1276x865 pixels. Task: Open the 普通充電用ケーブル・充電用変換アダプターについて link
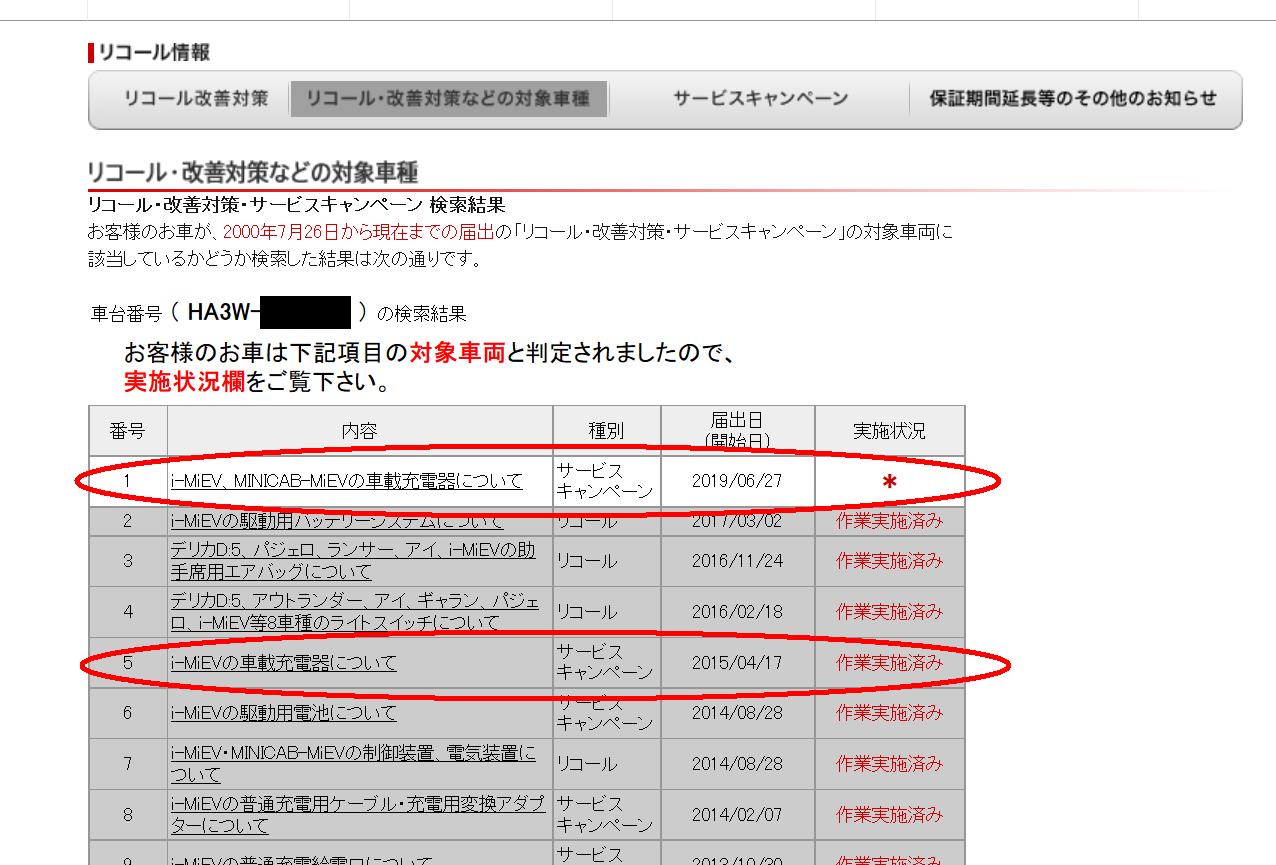click(x=357, y=815)
